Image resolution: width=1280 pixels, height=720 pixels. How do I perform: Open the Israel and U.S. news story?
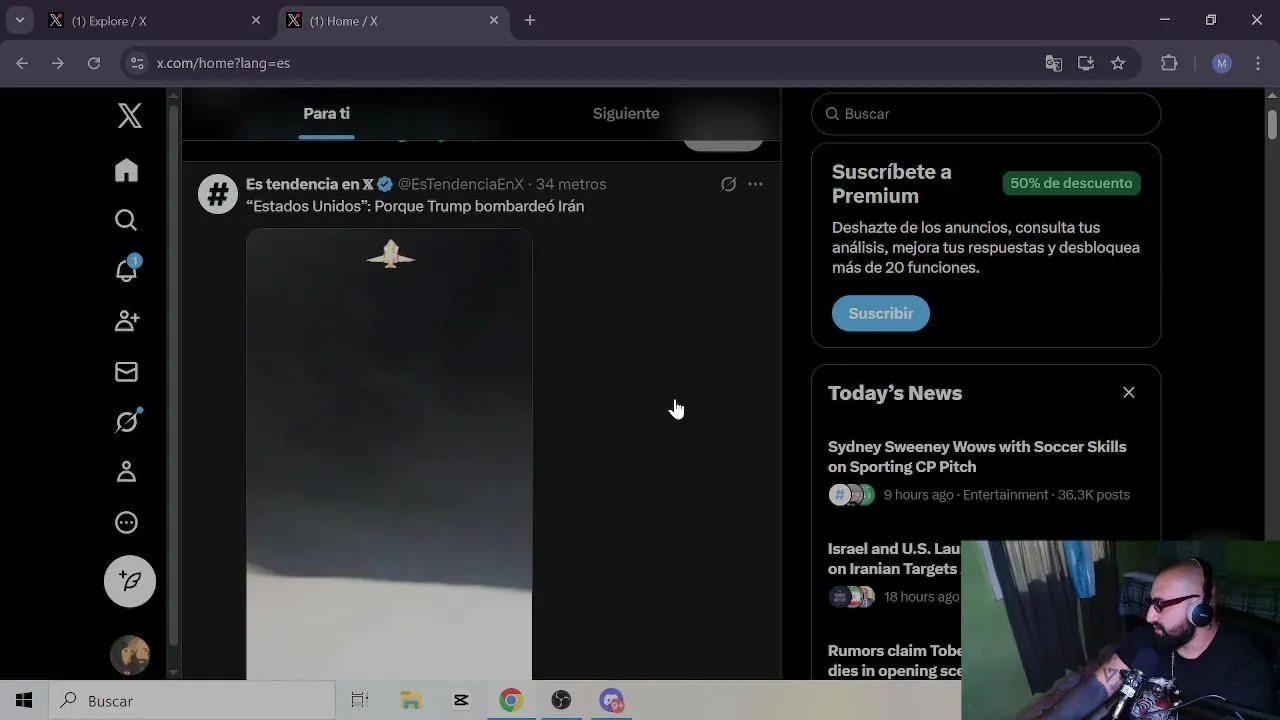tap(894, 559)
